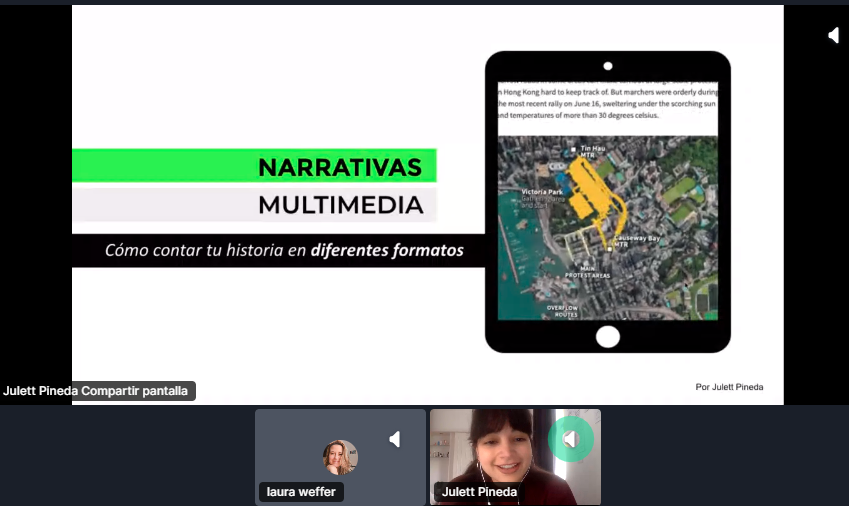849x506 pixels.
Task: Click the 'Julett Pineda' name label on the video
Action: coord(479,492)
